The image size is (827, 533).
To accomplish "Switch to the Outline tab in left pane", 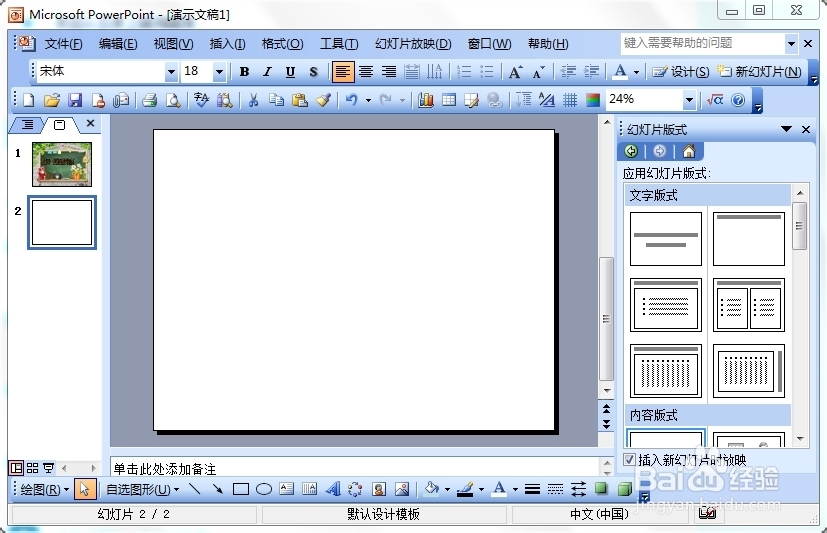I will click(x=27, y=124).
